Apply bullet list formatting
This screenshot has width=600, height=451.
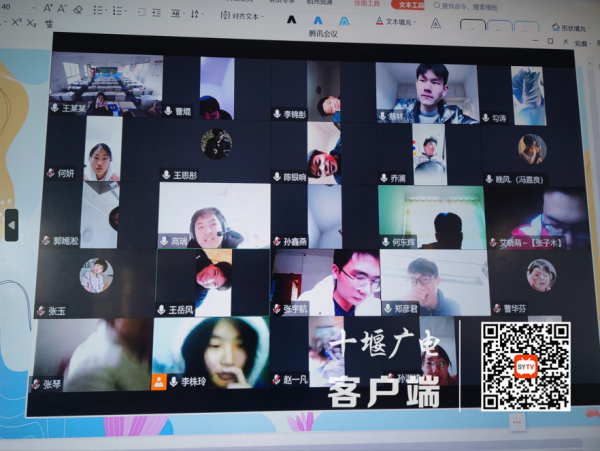click(x=97, y=10)
